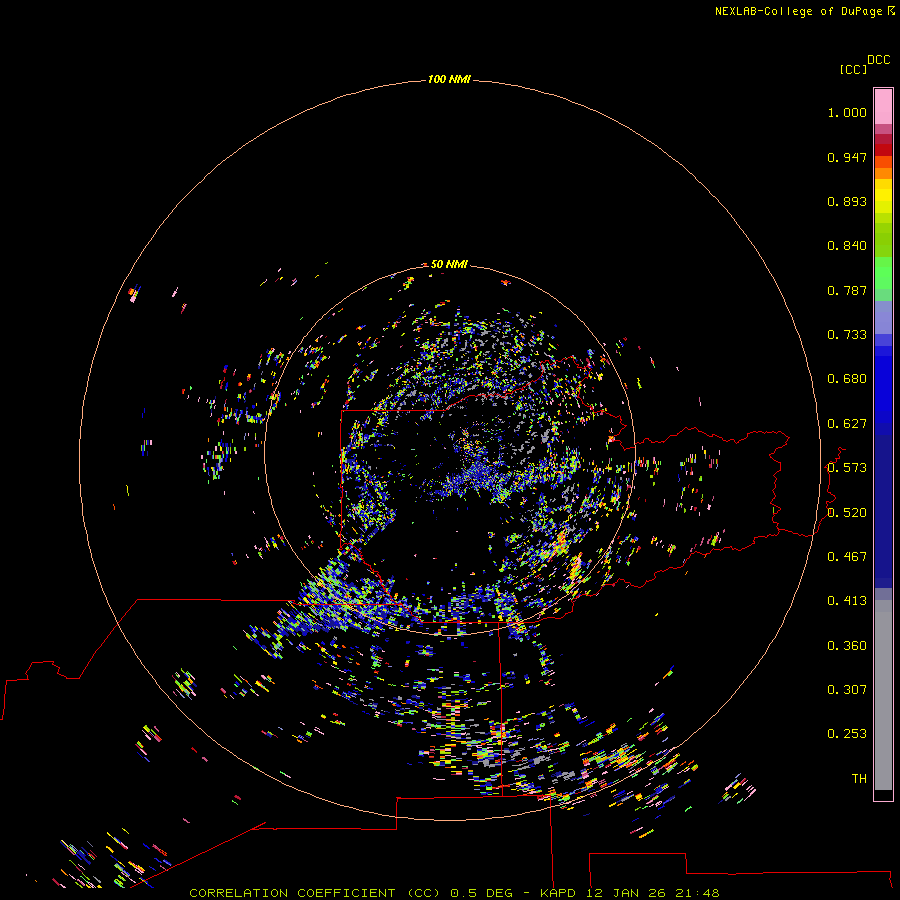Click the TH threshold legend label

(x=859, y=779)
